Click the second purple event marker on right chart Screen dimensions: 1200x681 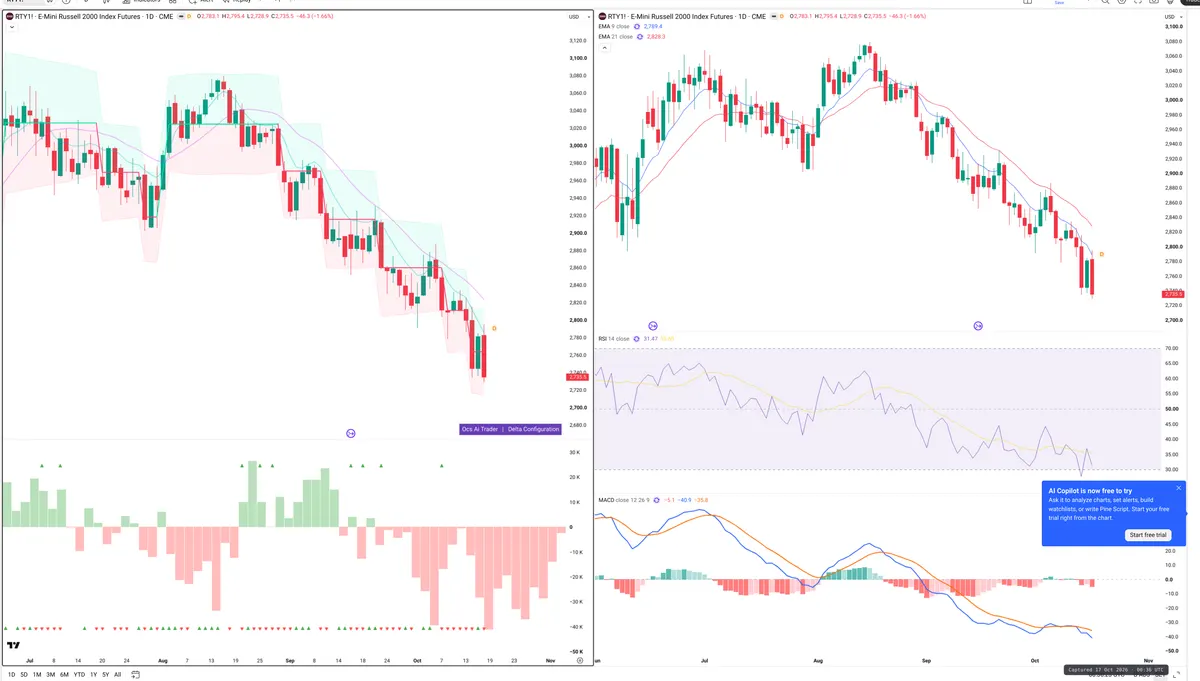(978, 326)
